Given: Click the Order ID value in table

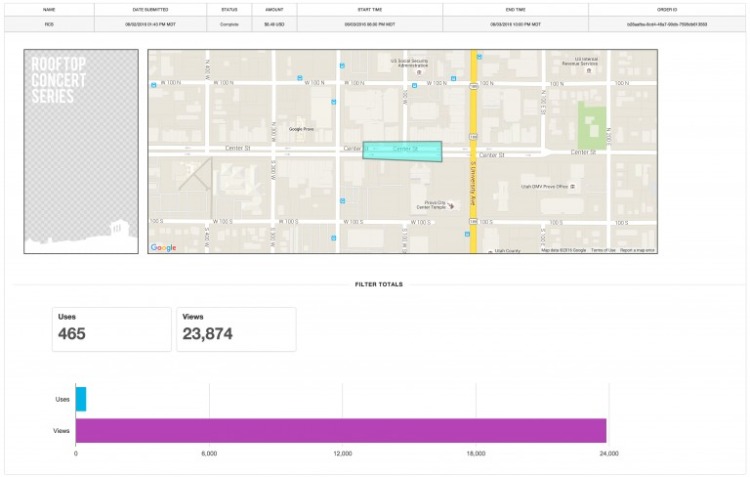Looking at the screenshot, I should pos(667,22).
